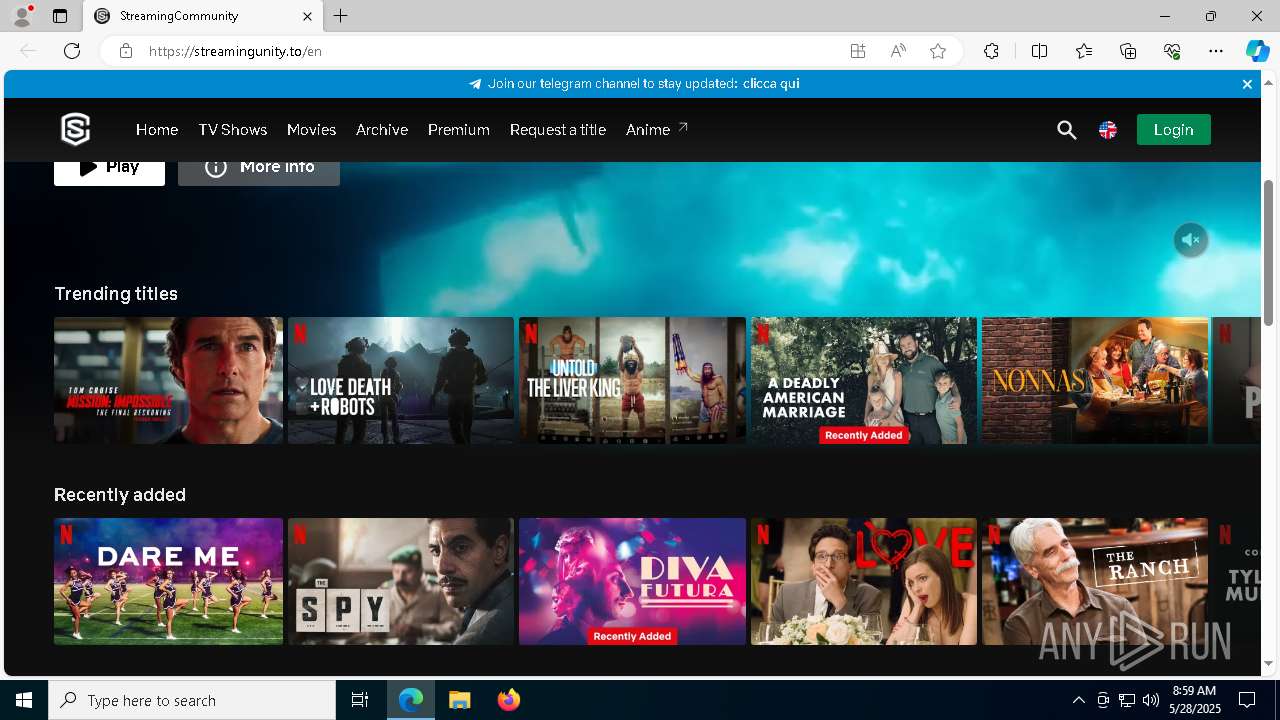
Task: Open the volume control tray icon
Action: click(x=1151, y=700)
